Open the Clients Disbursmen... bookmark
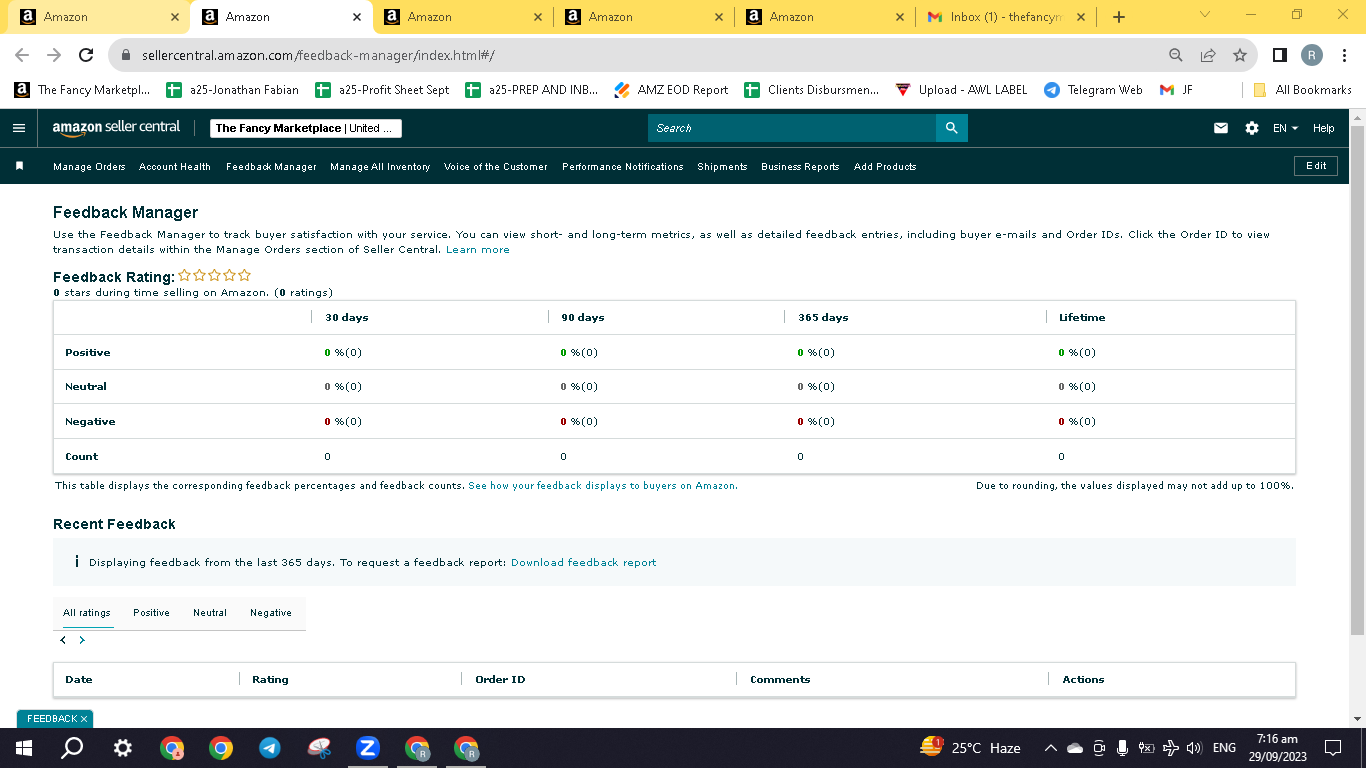The image size is (1366, 768). 812,90
